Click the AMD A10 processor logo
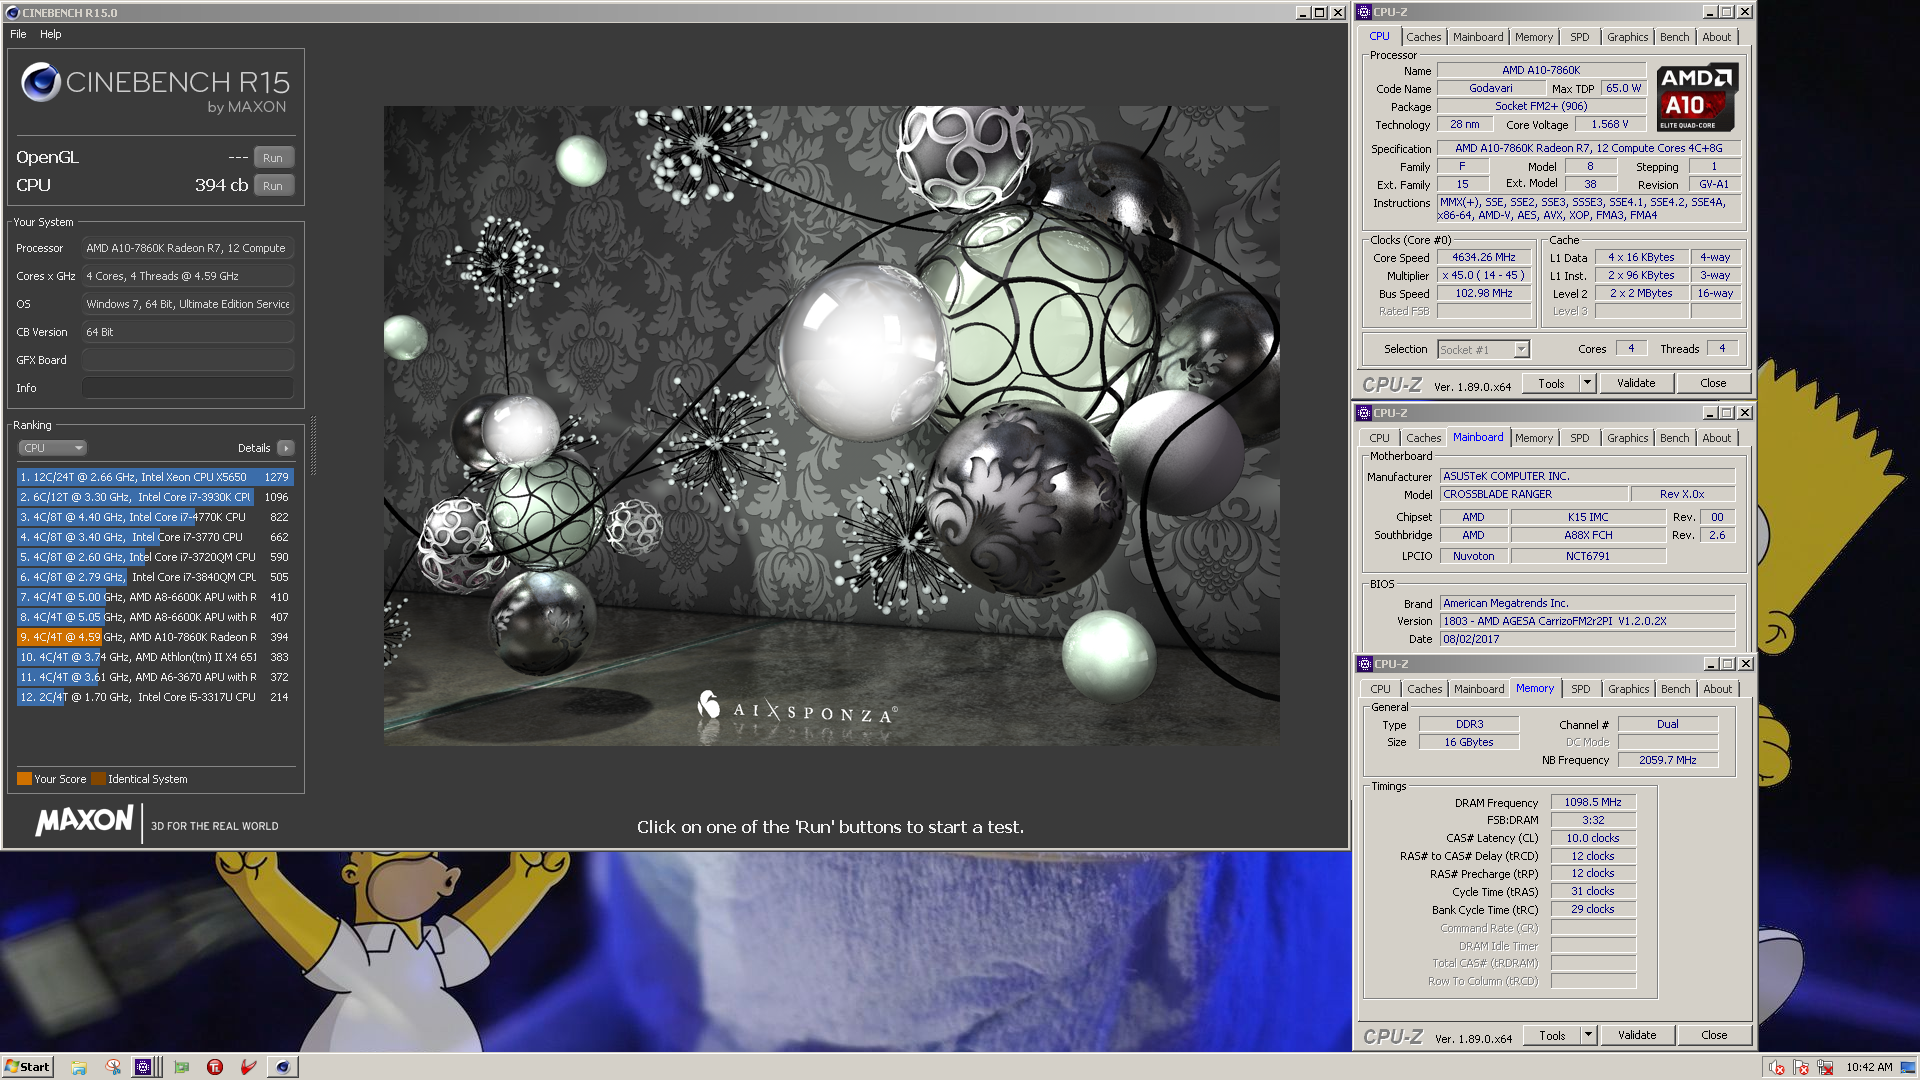Image resolution: width=1920 pixels, height=1080 pixels. pos(1697,97)
